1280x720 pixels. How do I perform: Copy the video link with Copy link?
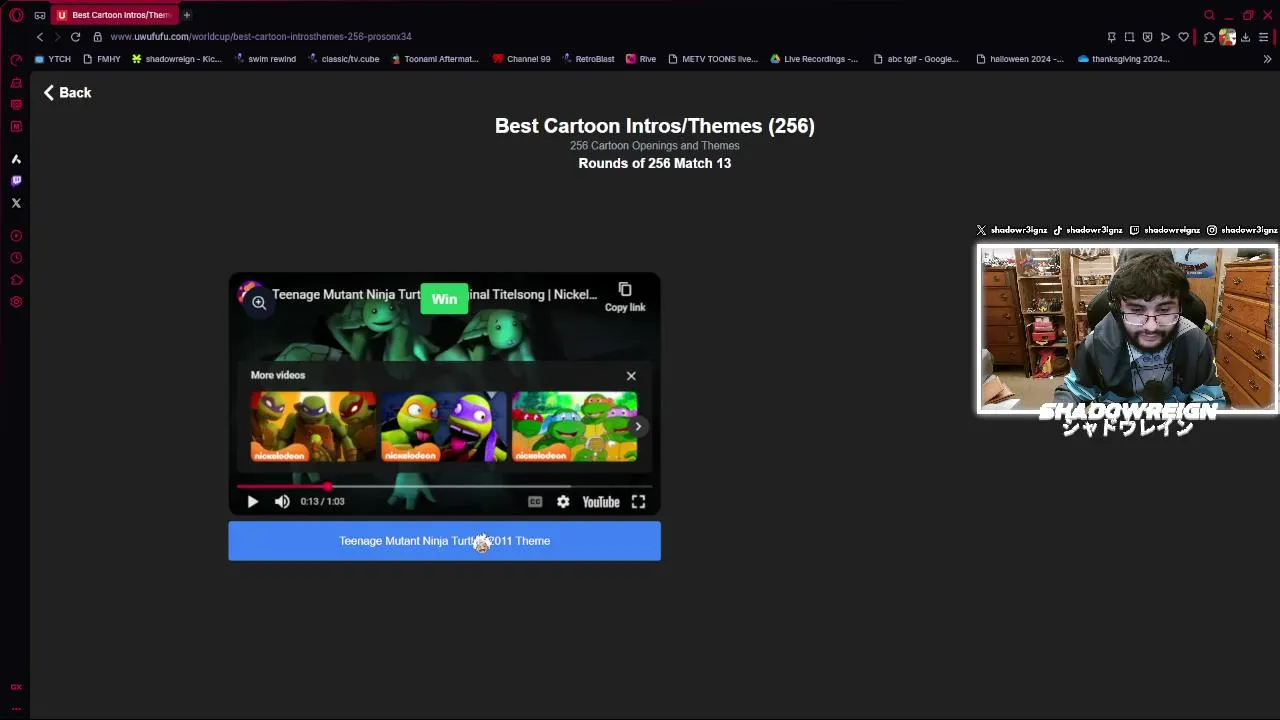625,297
